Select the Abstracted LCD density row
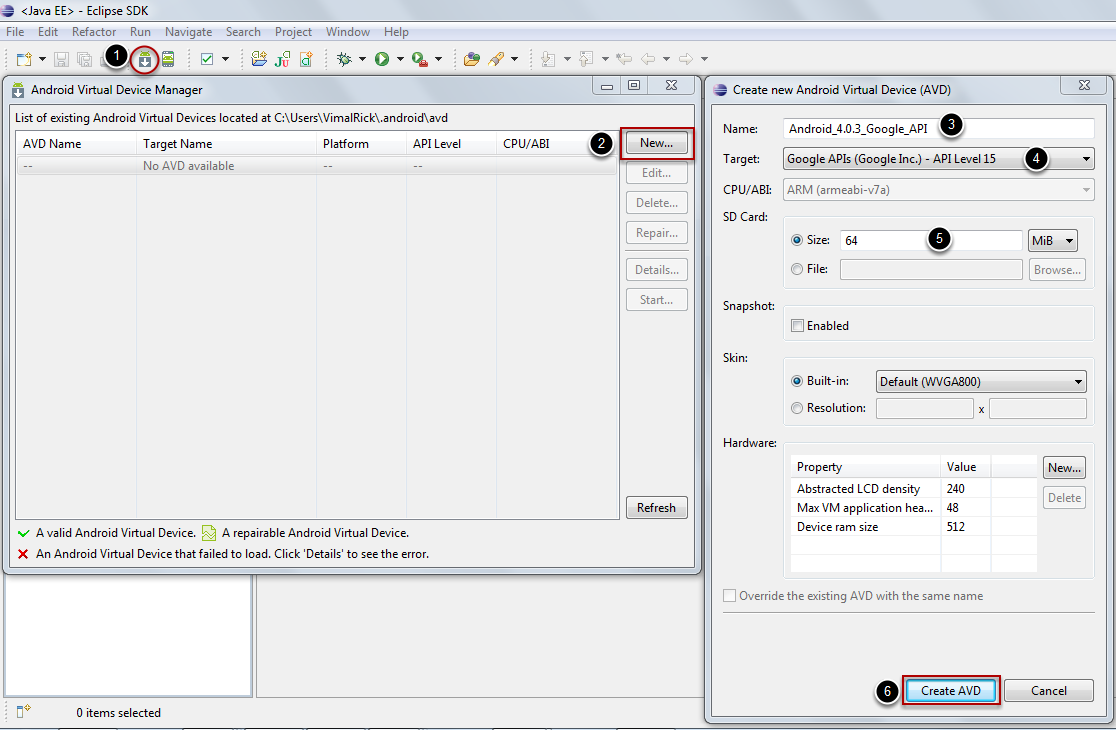This screenshot has height=730, width=1116. (x=913, y=489)
